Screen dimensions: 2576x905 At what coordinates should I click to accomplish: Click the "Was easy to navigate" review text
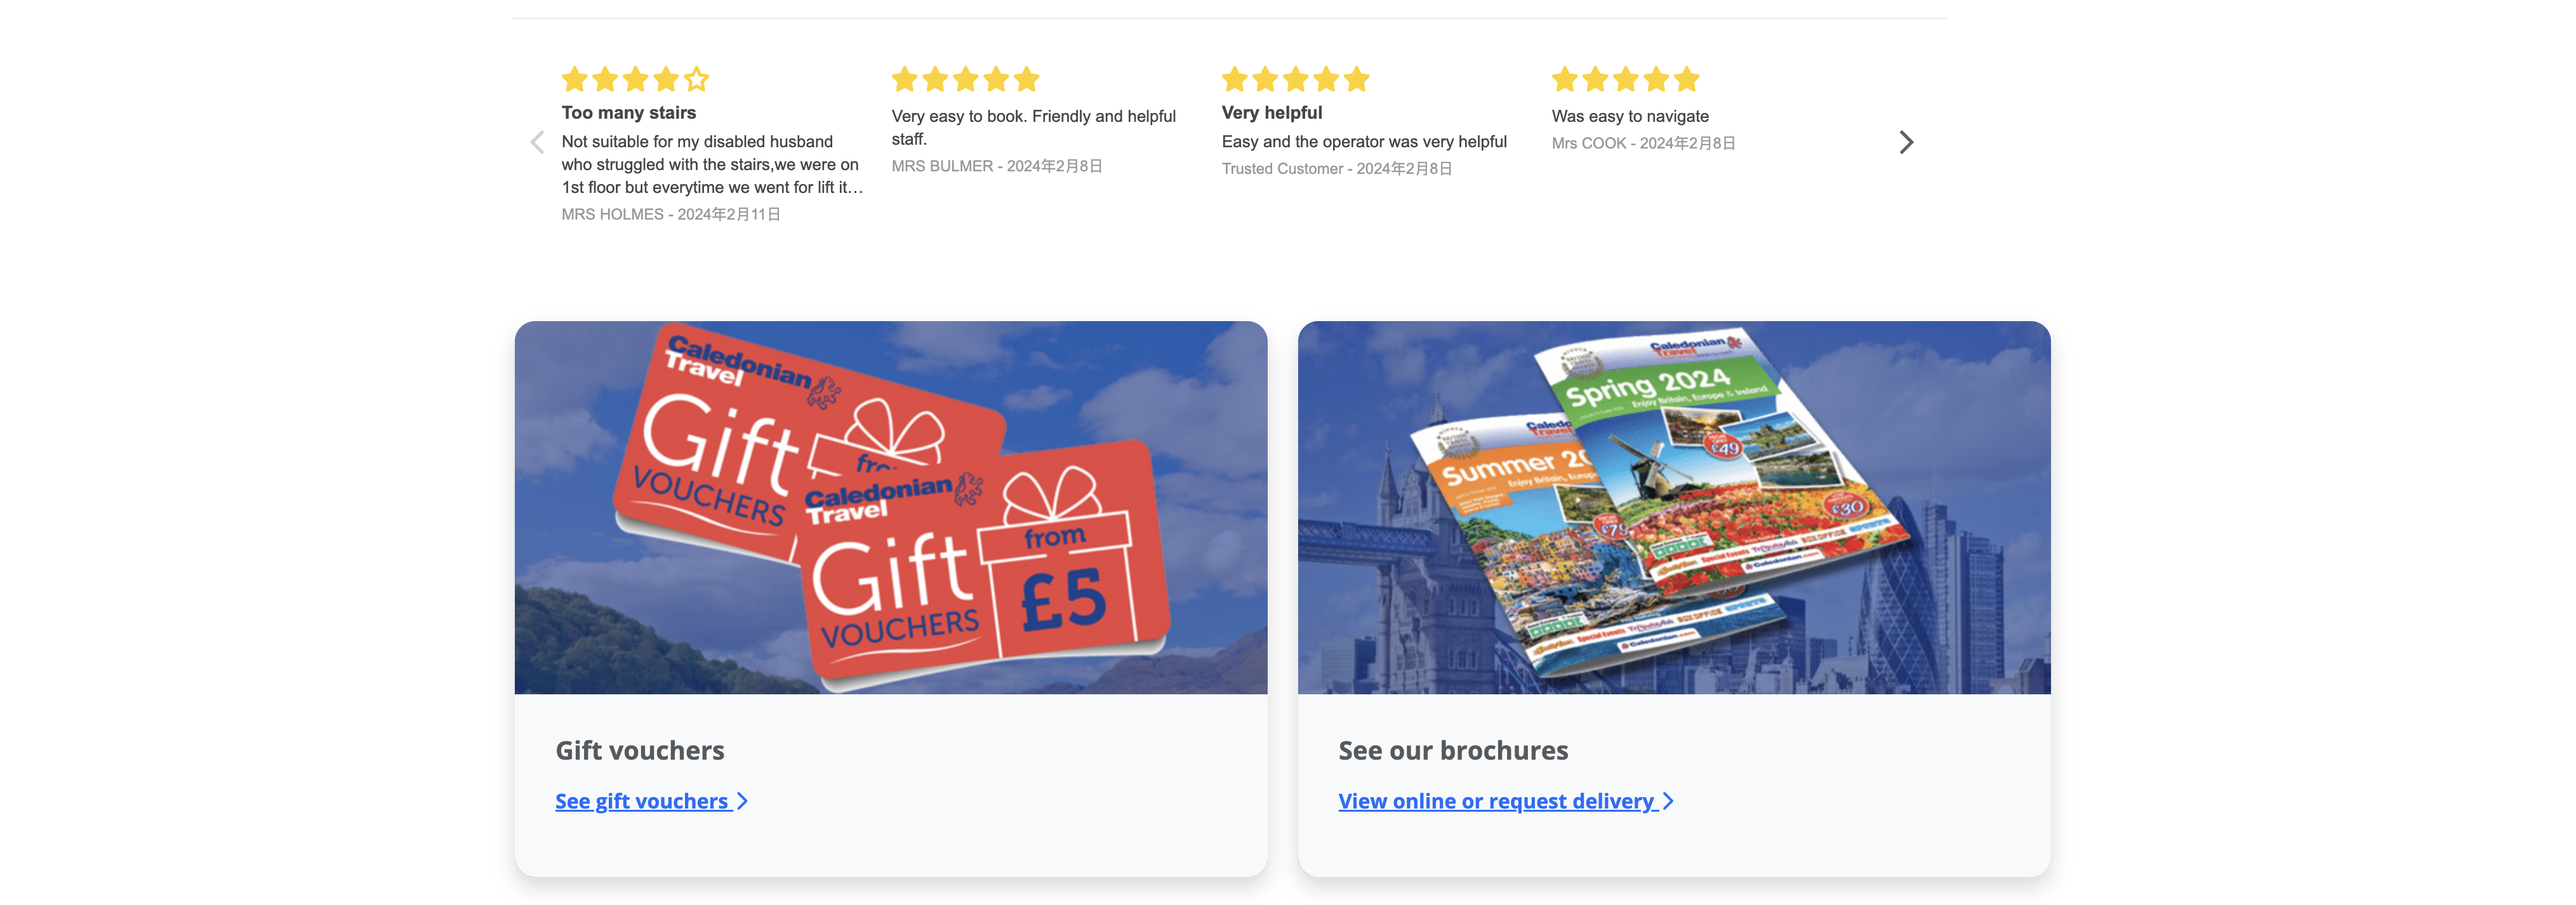click(1629, 116)
